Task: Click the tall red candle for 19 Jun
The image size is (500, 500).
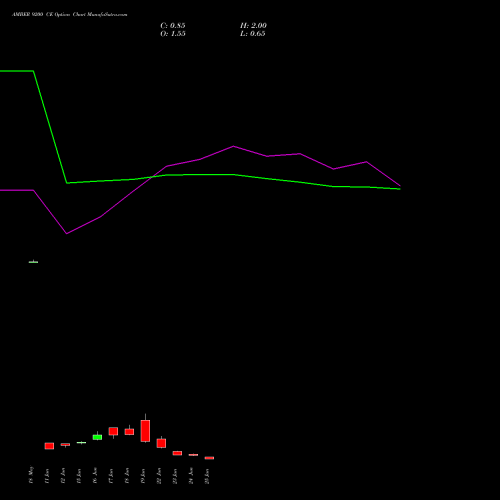Action: tap(145, 431)
